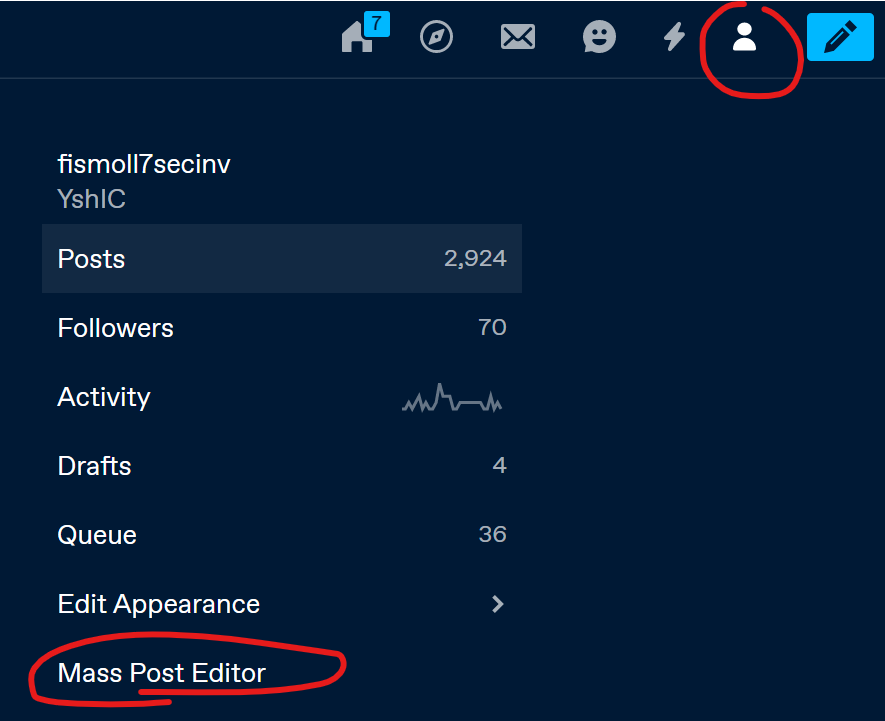
Task: Click the activity sparkline graph
Action: click(x=452, y=398)
